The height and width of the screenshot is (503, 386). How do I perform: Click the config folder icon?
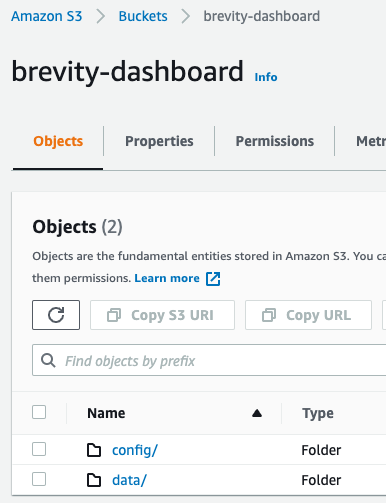(x=94, y=450)
